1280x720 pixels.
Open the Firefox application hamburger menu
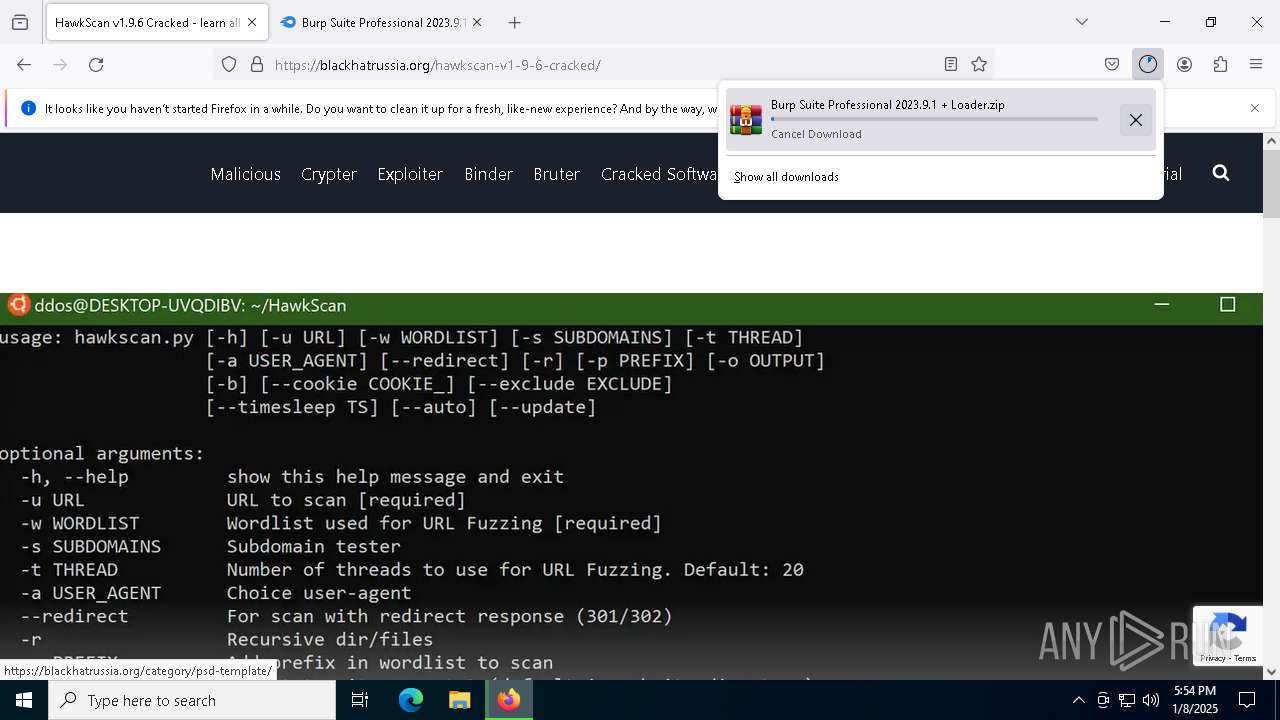(x=1256, y=65)
